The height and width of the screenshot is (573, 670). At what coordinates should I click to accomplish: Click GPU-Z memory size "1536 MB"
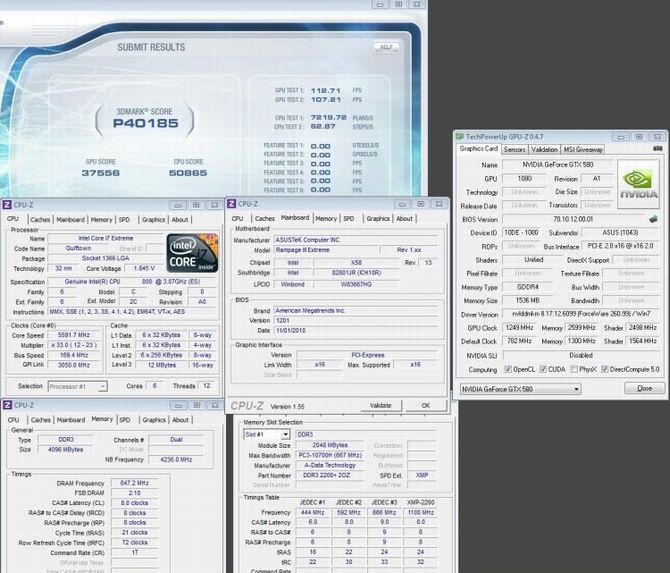tap(527, 300)
